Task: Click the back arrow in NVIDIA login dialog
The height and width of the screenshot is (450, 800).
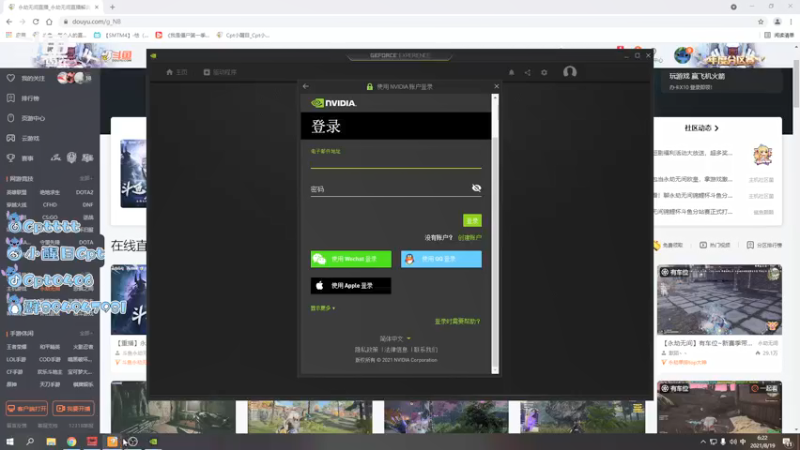Action: 306,86
